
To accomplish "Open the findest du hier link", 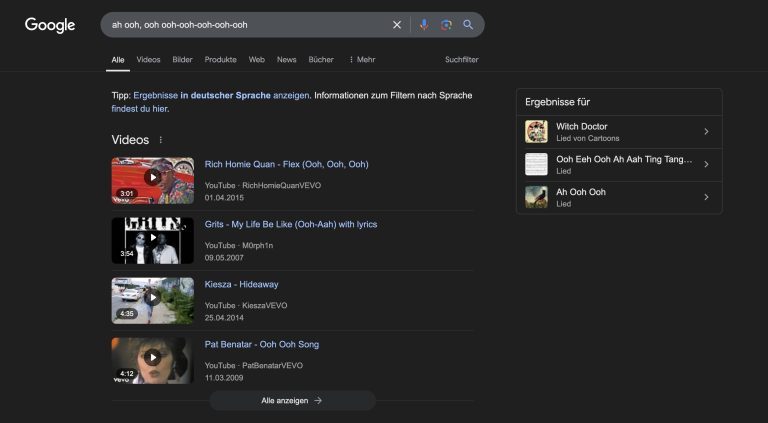I will (x=140, y=109).
